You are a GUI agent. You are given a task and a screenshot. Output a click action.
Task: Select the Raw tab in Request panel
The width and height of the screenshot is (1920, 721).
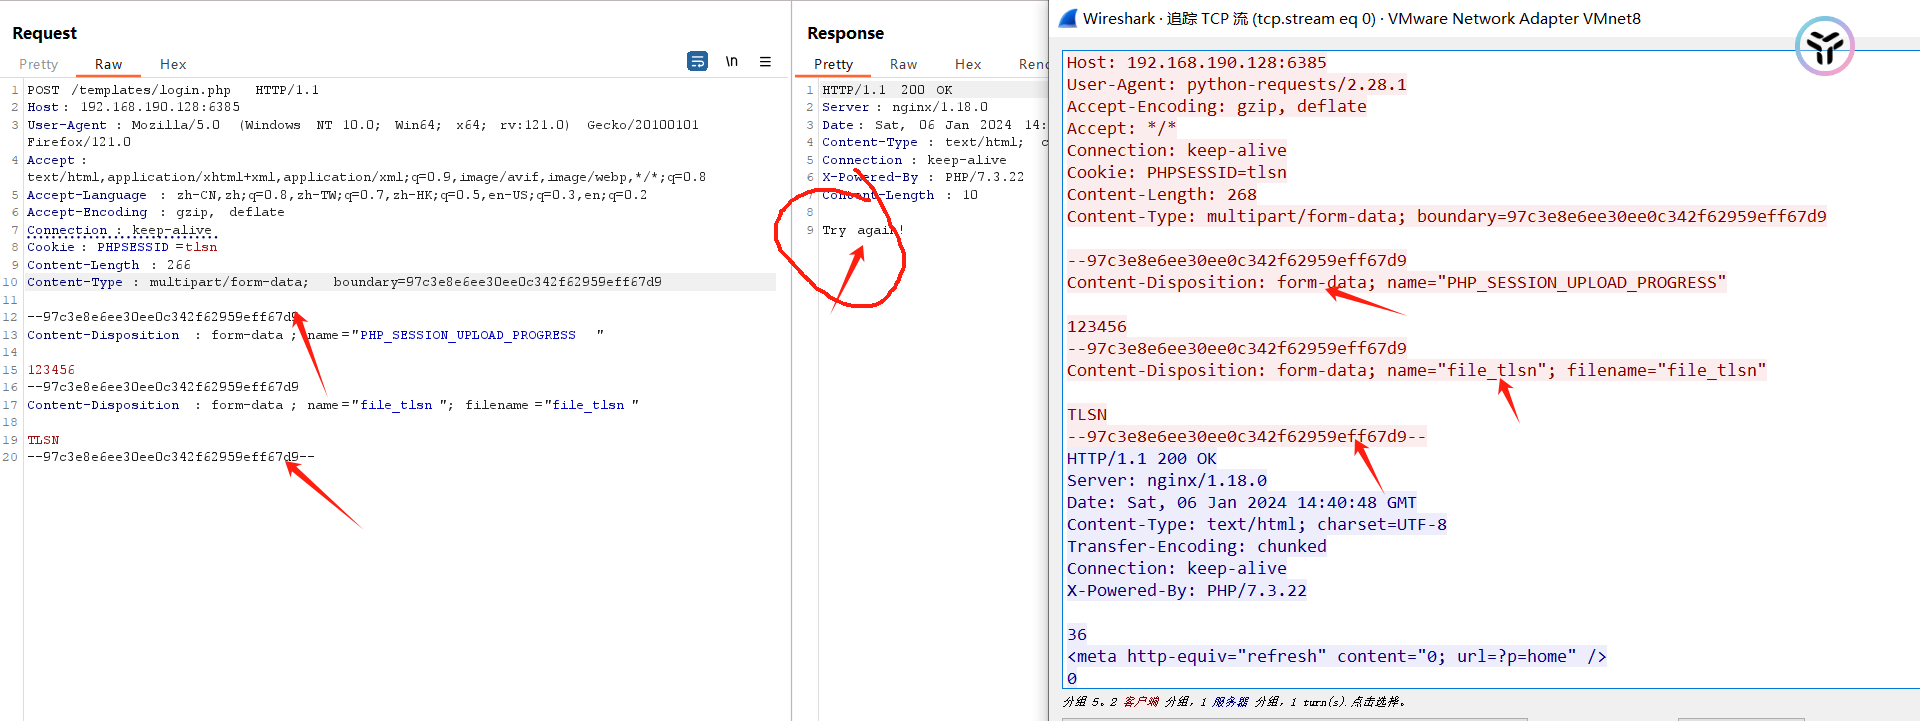(x=108, y=64)
